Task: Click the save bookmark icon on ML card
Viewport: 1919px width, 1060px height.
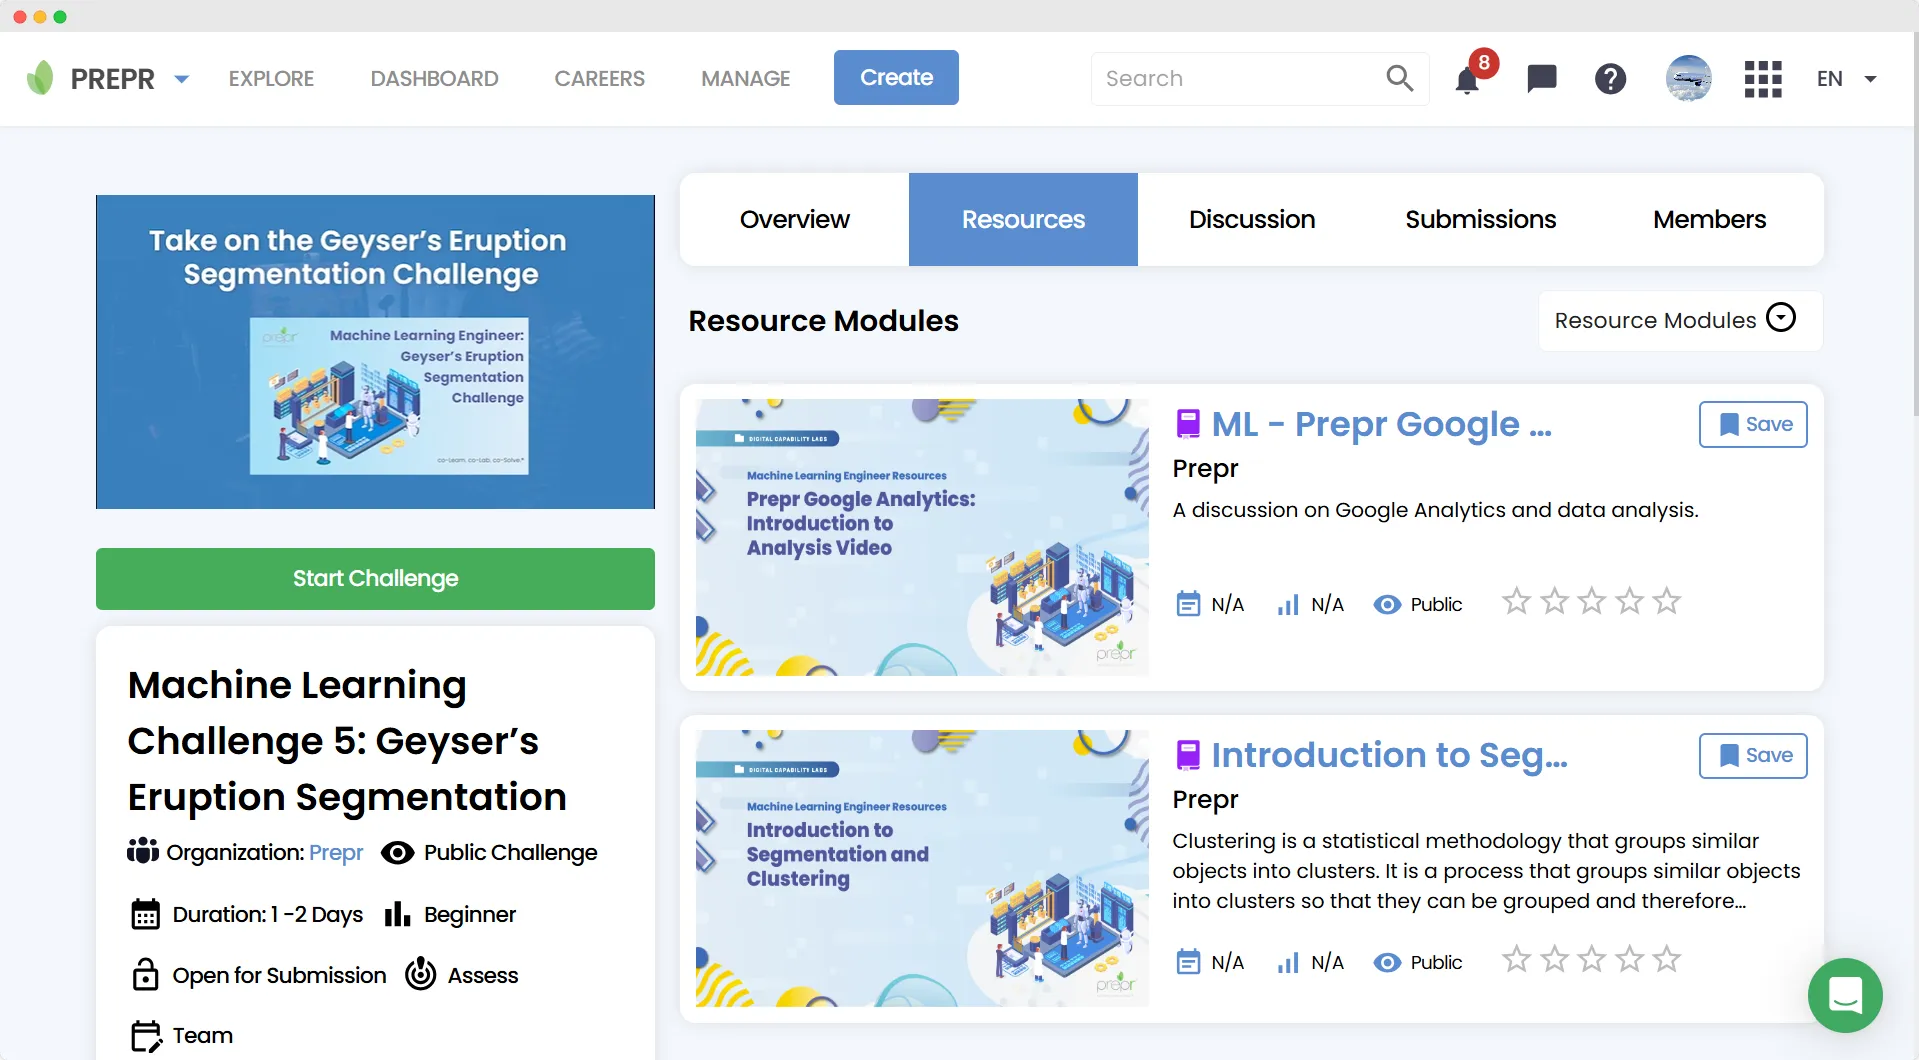Action: [1728, 424]
